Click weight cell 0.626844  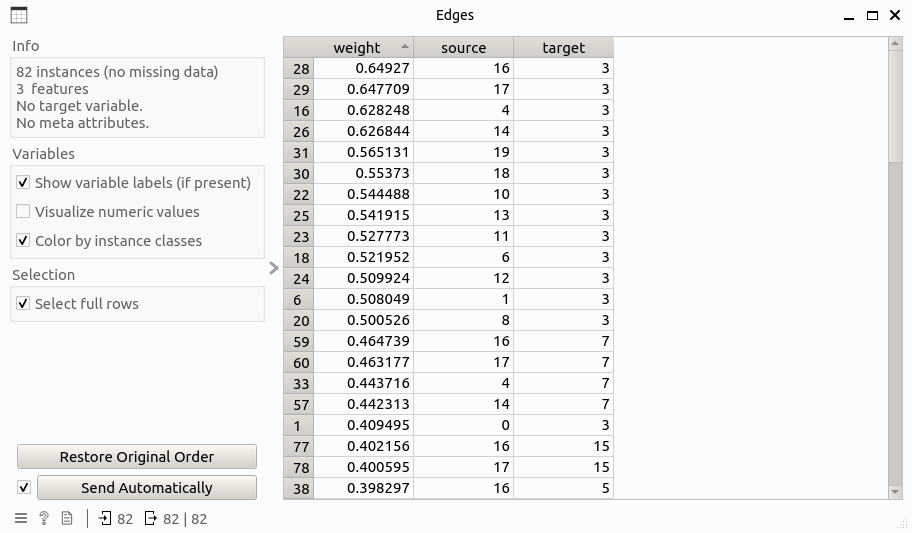coord(364,132)
